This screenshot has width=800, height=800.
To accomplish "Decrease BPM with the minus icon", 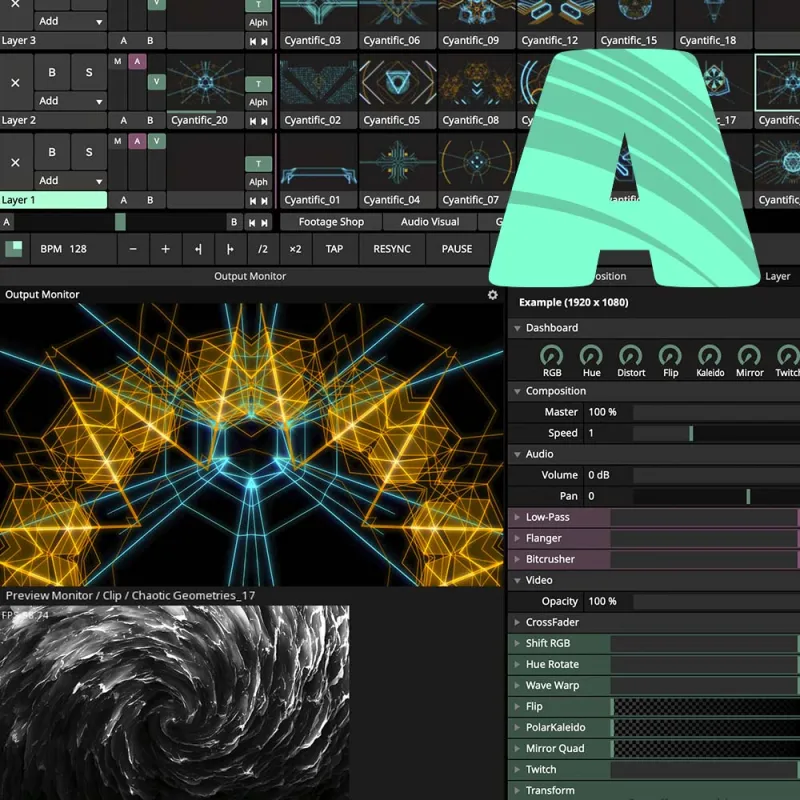I will [x=133, y=249].
